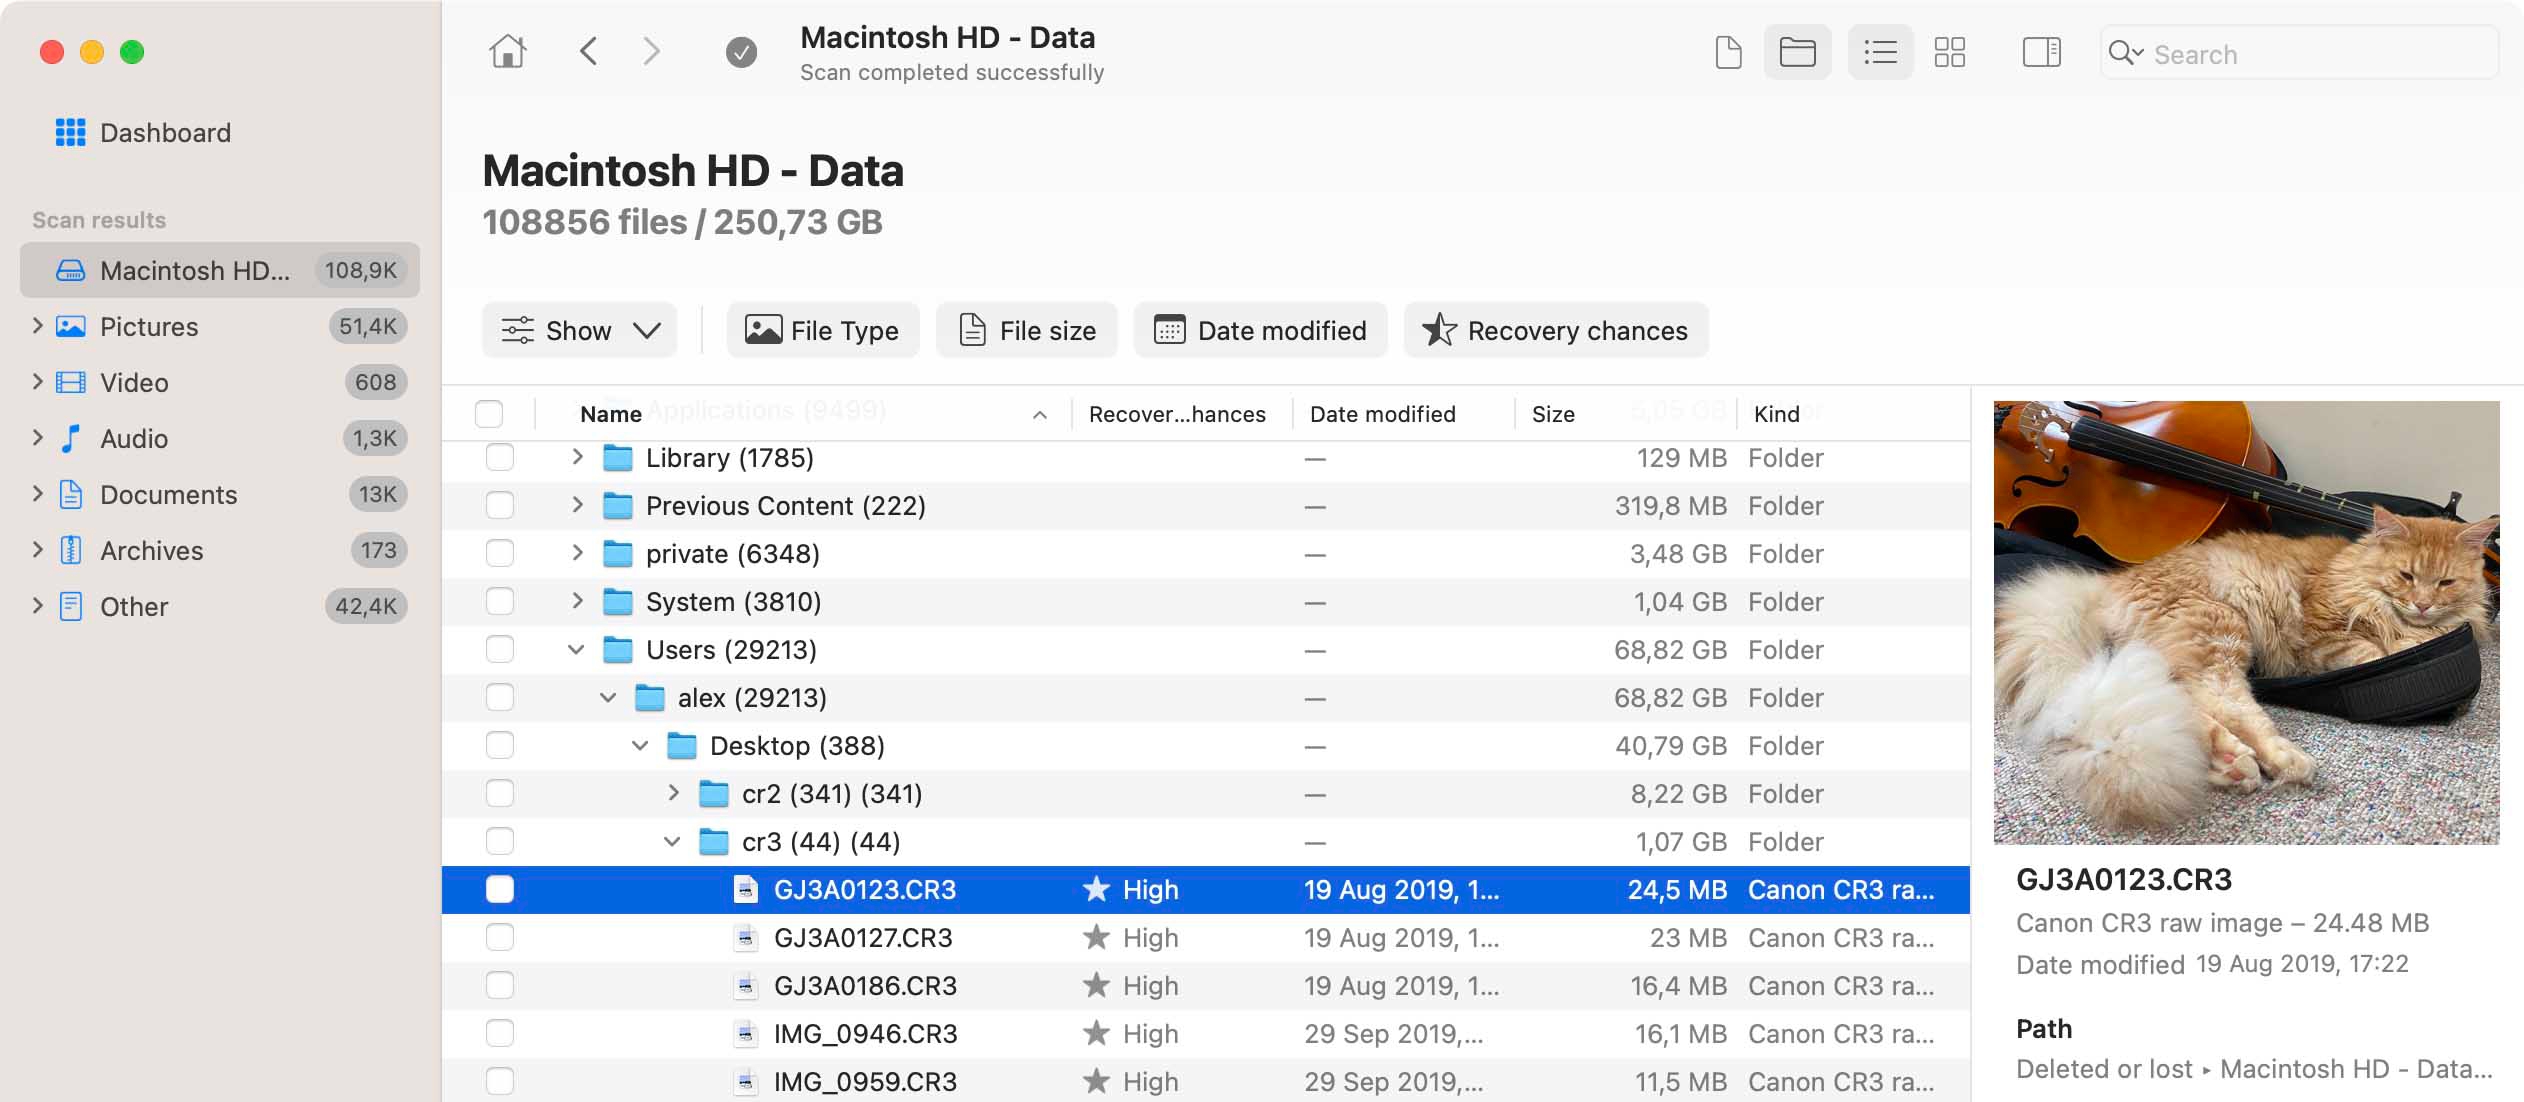Viewport: 2524px width, 1102px height.
Task: Expand the Library folder in the file tree
Action: [x=578, y=457]
